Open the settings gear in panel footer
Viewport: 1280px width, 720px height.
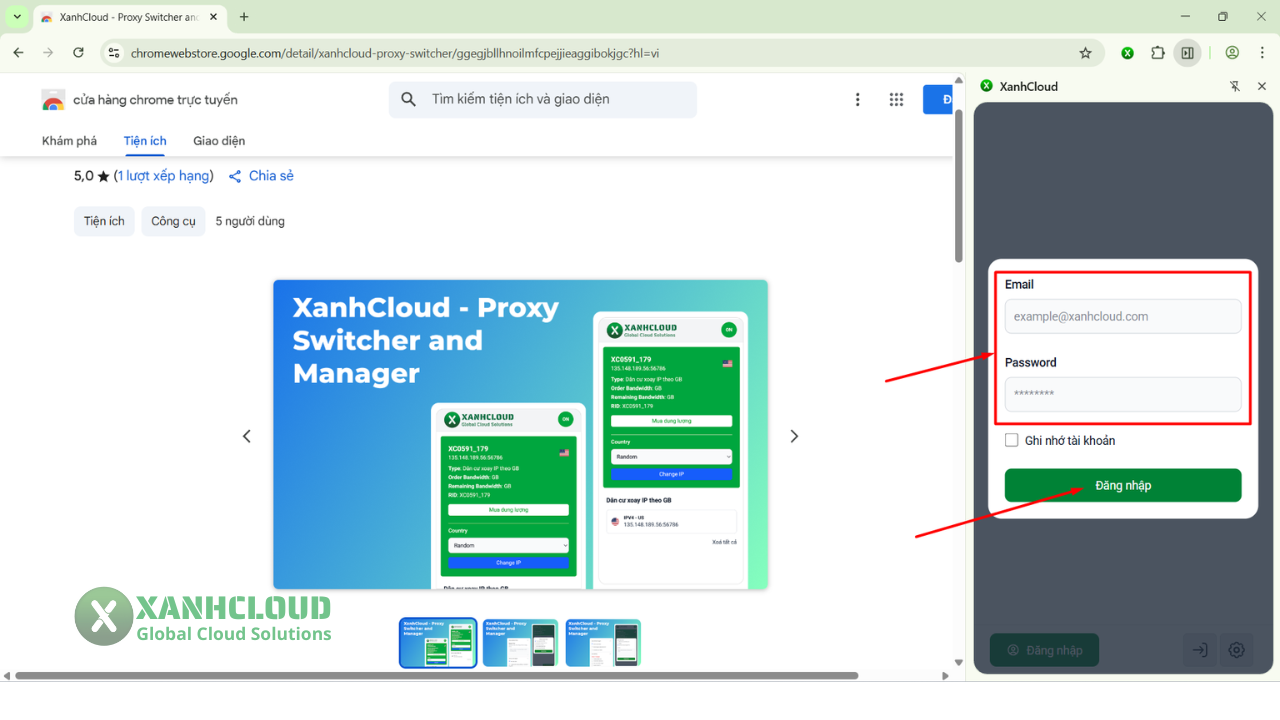click(x=1236, y=650)
